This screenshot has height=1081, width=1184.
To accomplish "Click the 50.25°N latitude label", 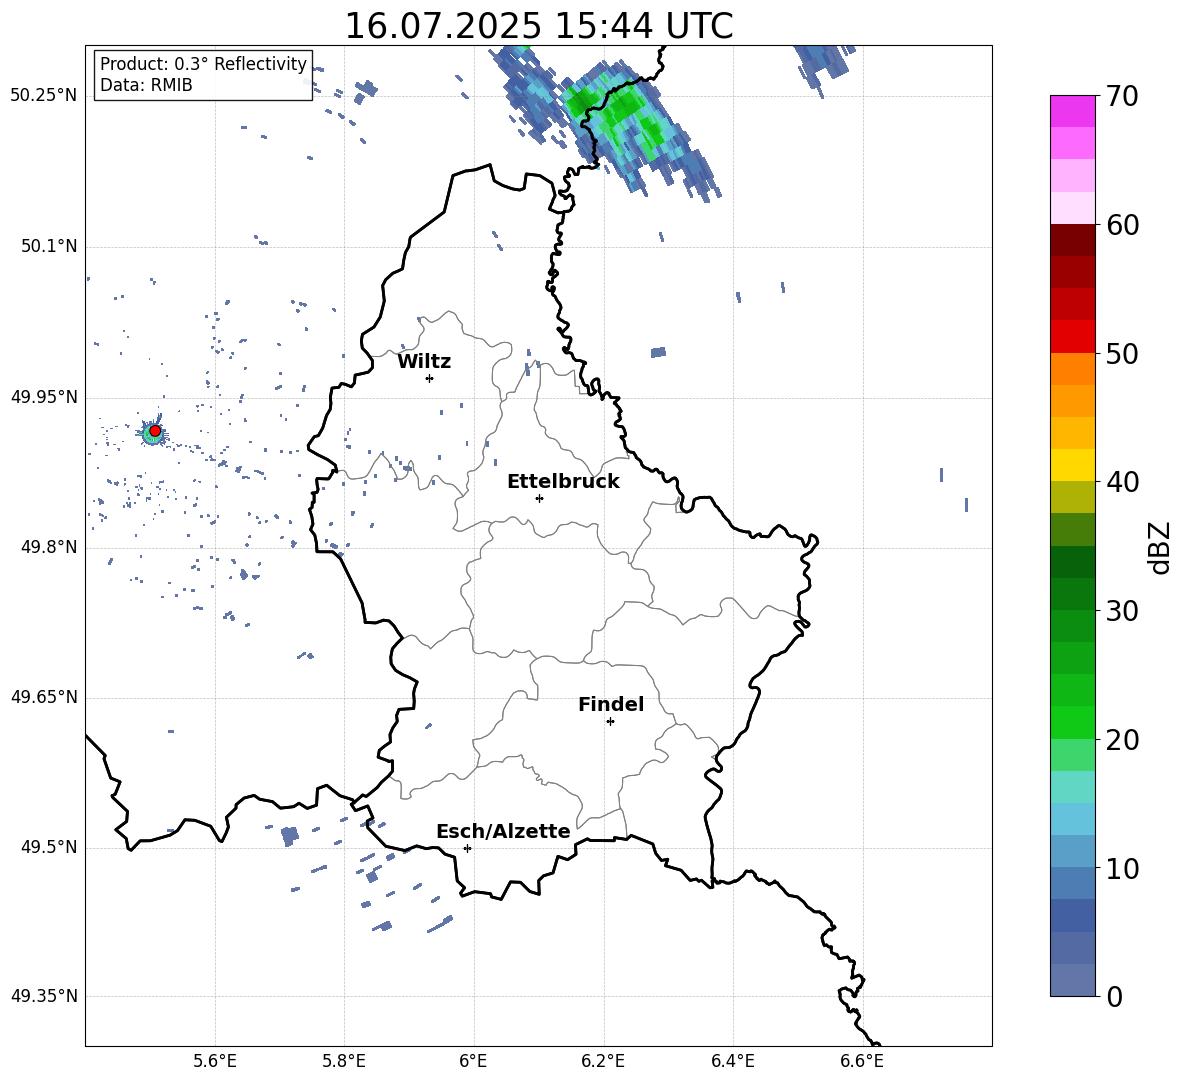I will (44, 96).
